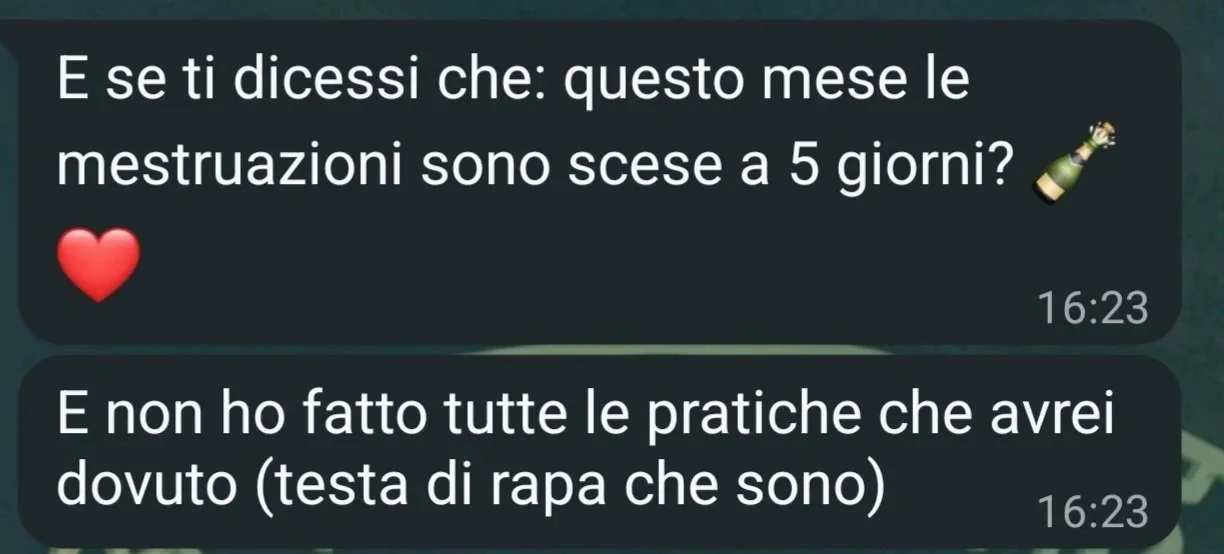Click the word "mestruazioni"
1224x554 pixels.
point(231,167)
